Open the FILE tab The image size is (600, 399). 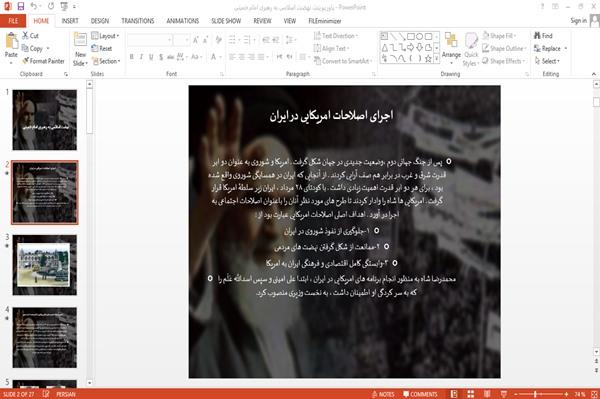pyautogui.click(x=13, y=21)
